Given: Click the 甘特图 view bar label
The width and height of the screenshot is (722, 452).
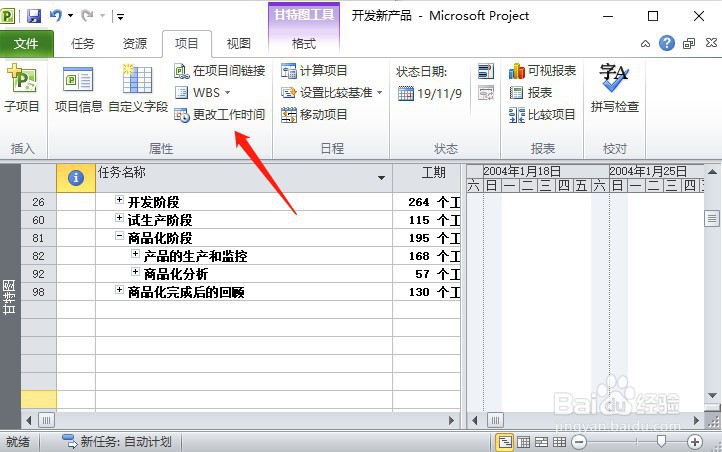Looking at the screenshot, I should tap(10, 297).
